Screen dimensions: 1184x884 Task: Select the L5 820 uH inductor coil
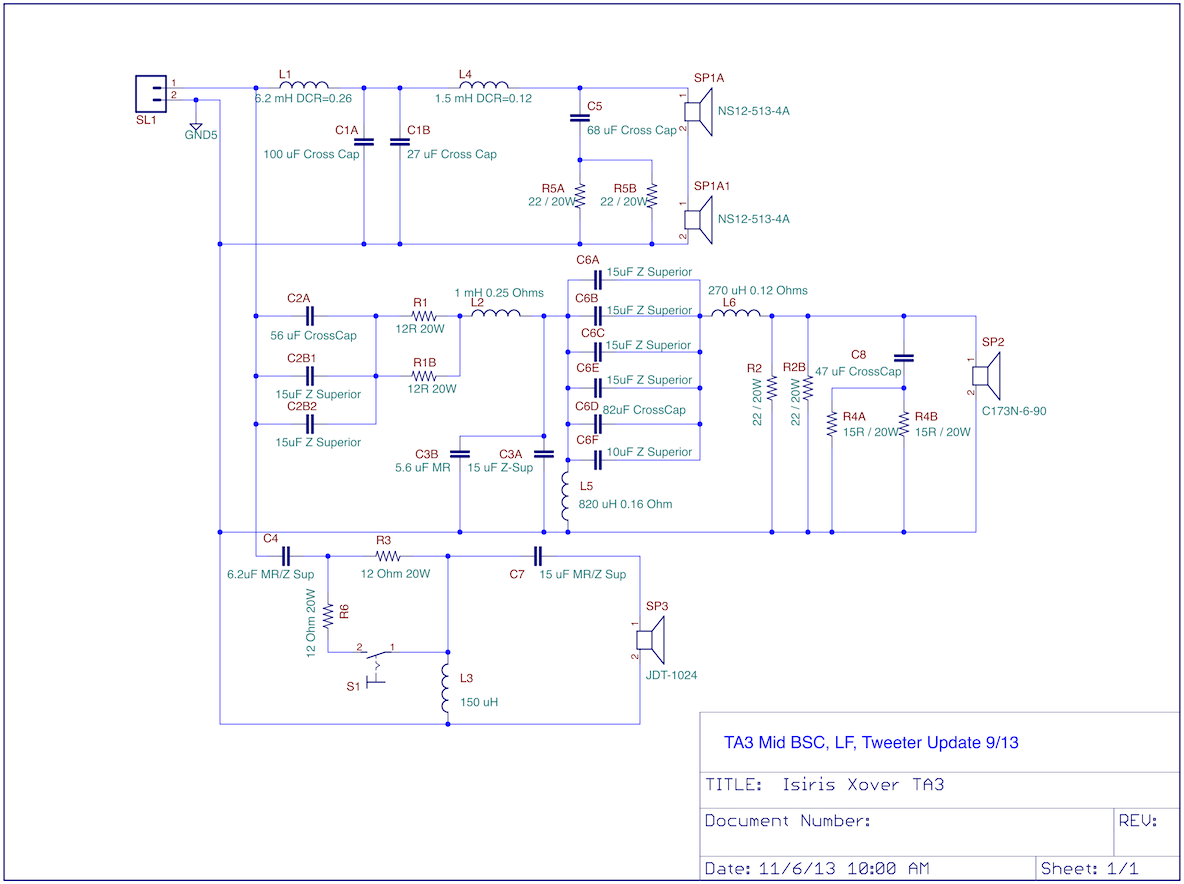[x=566, y=495]
